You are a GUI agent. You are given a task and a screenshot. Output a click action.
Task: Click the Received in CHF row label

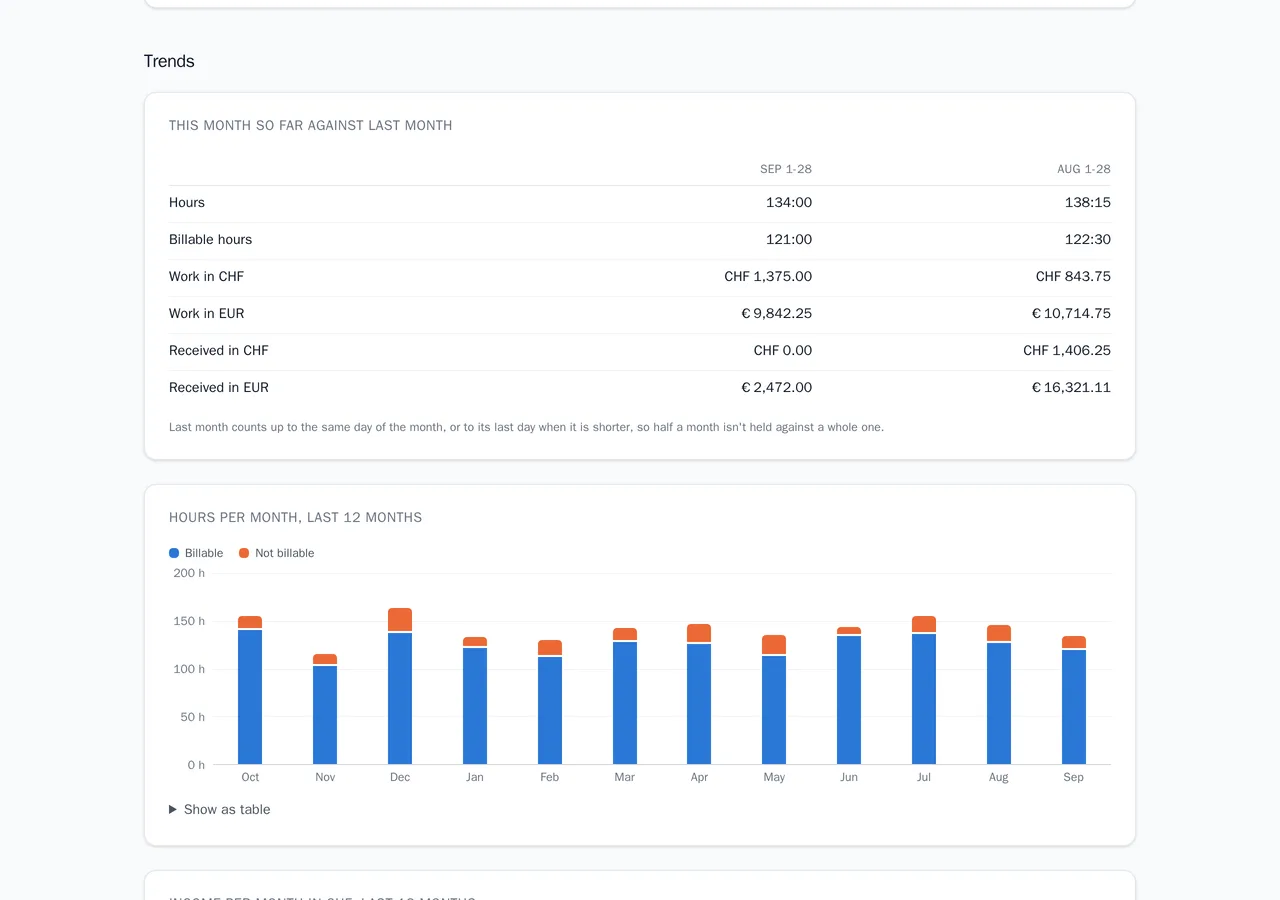(x=219, y=351)
